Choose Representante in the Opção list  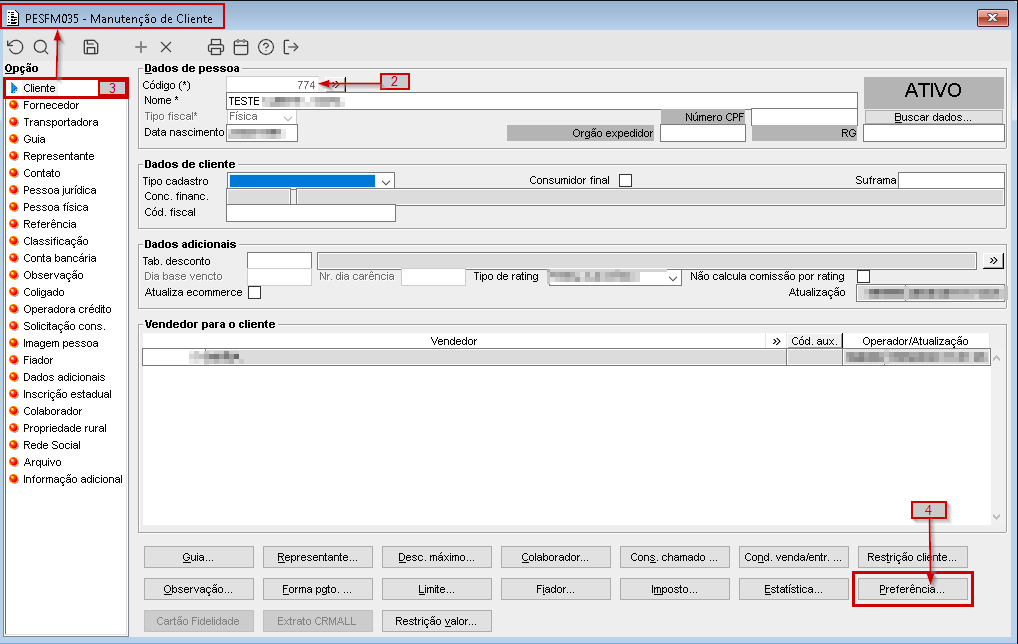coord(58,156)
